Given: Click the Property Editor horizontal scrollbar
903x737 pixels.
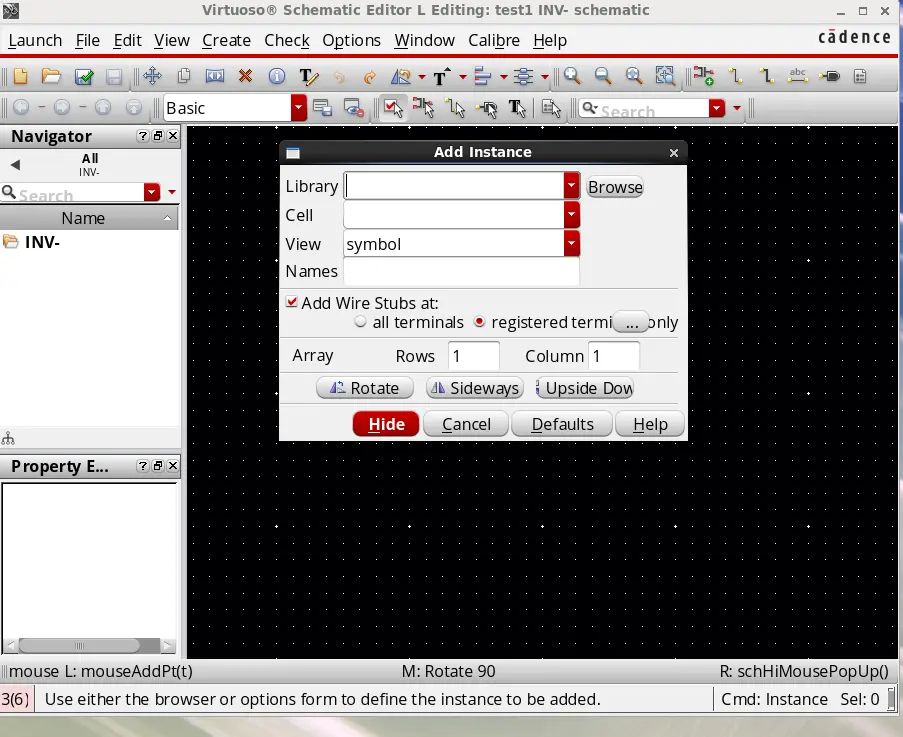Looking at the screenshot, I should (89, 645).
